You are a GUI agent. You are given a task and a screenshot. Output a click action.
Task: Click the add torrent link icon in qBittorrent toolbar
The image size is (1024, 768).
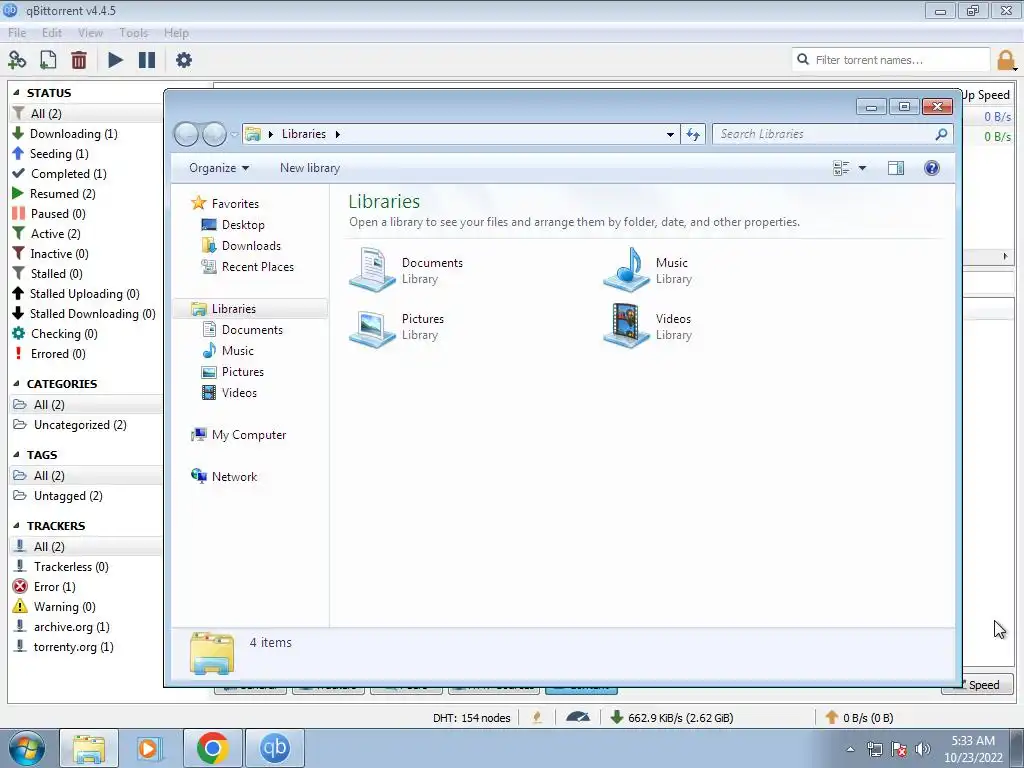click(17, 60)
